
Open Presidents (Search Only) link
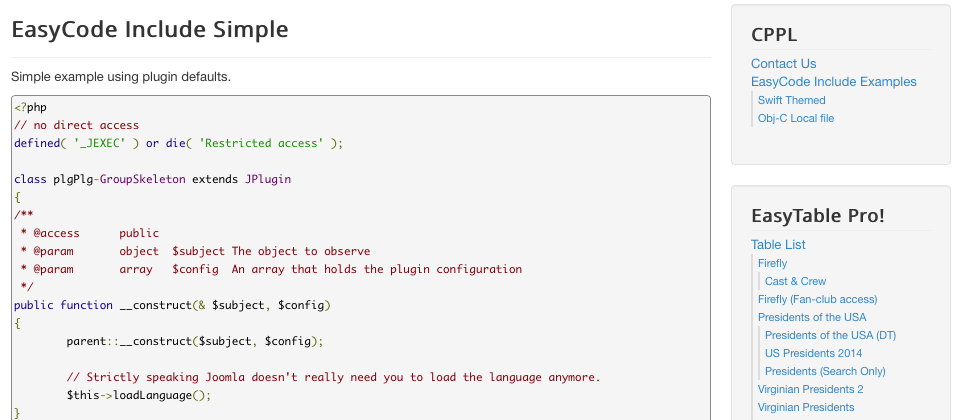click(x=825, y=372)
